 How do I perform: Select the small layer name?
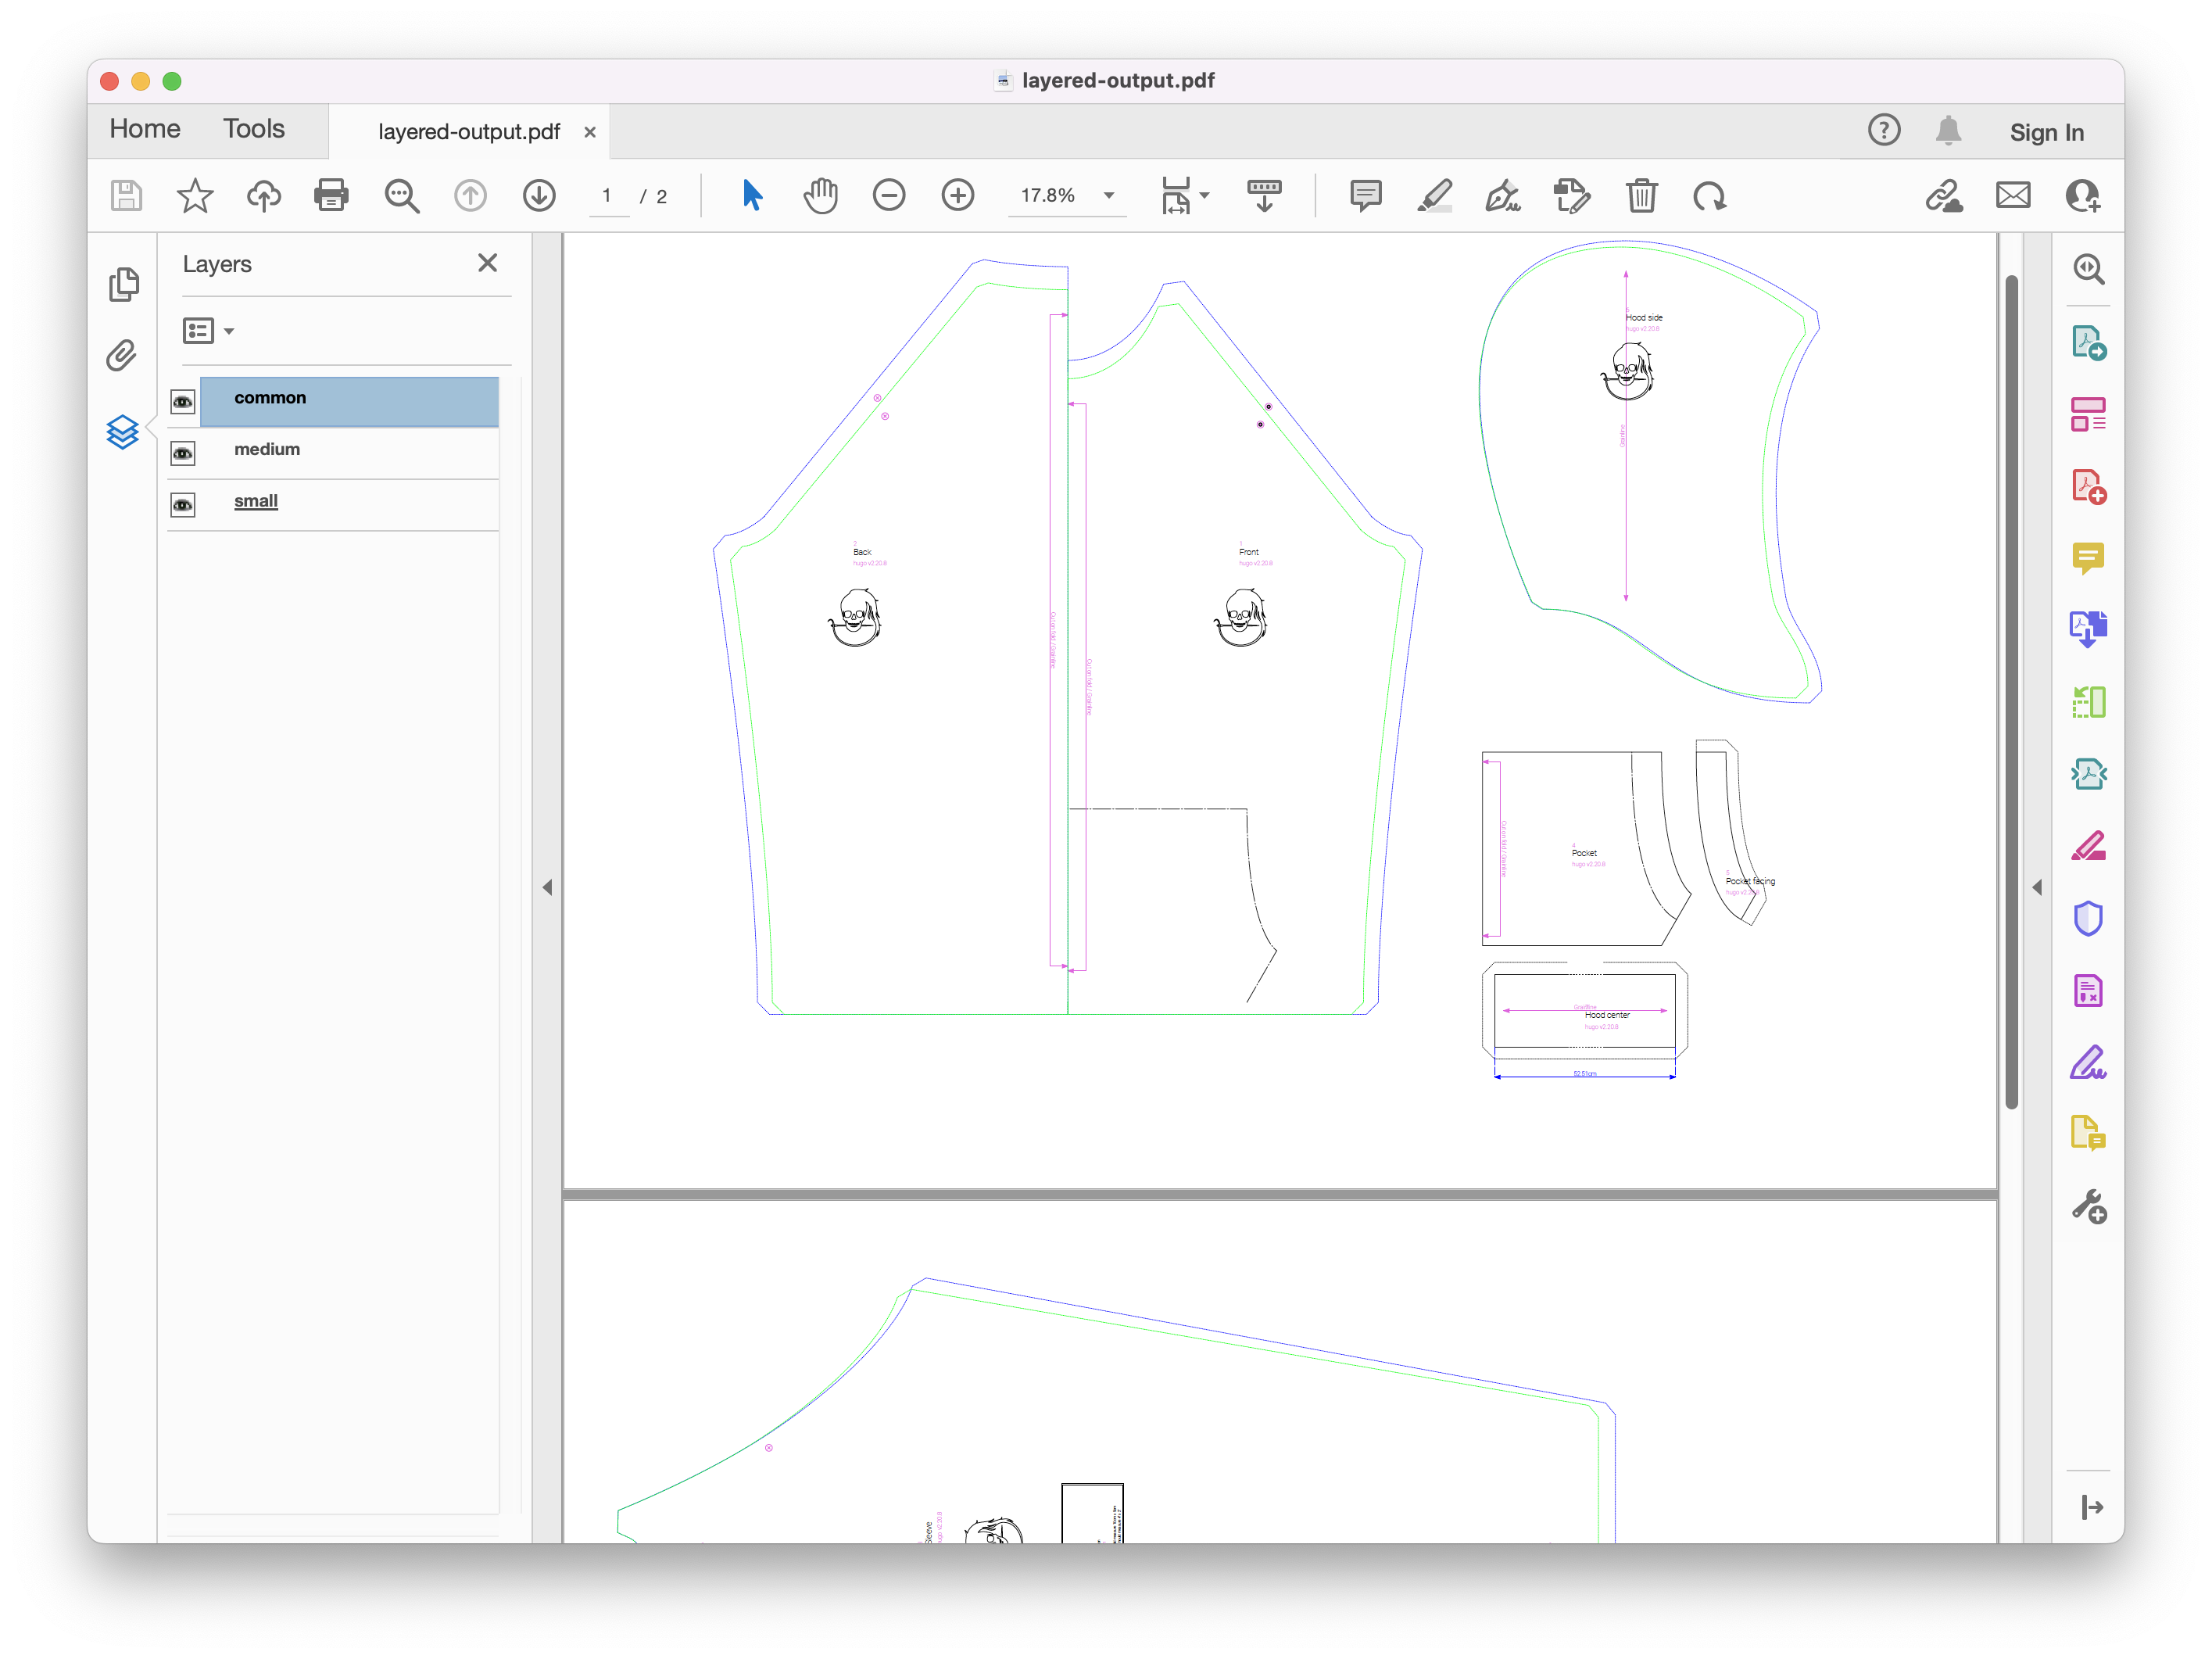[x=256, y=501]
